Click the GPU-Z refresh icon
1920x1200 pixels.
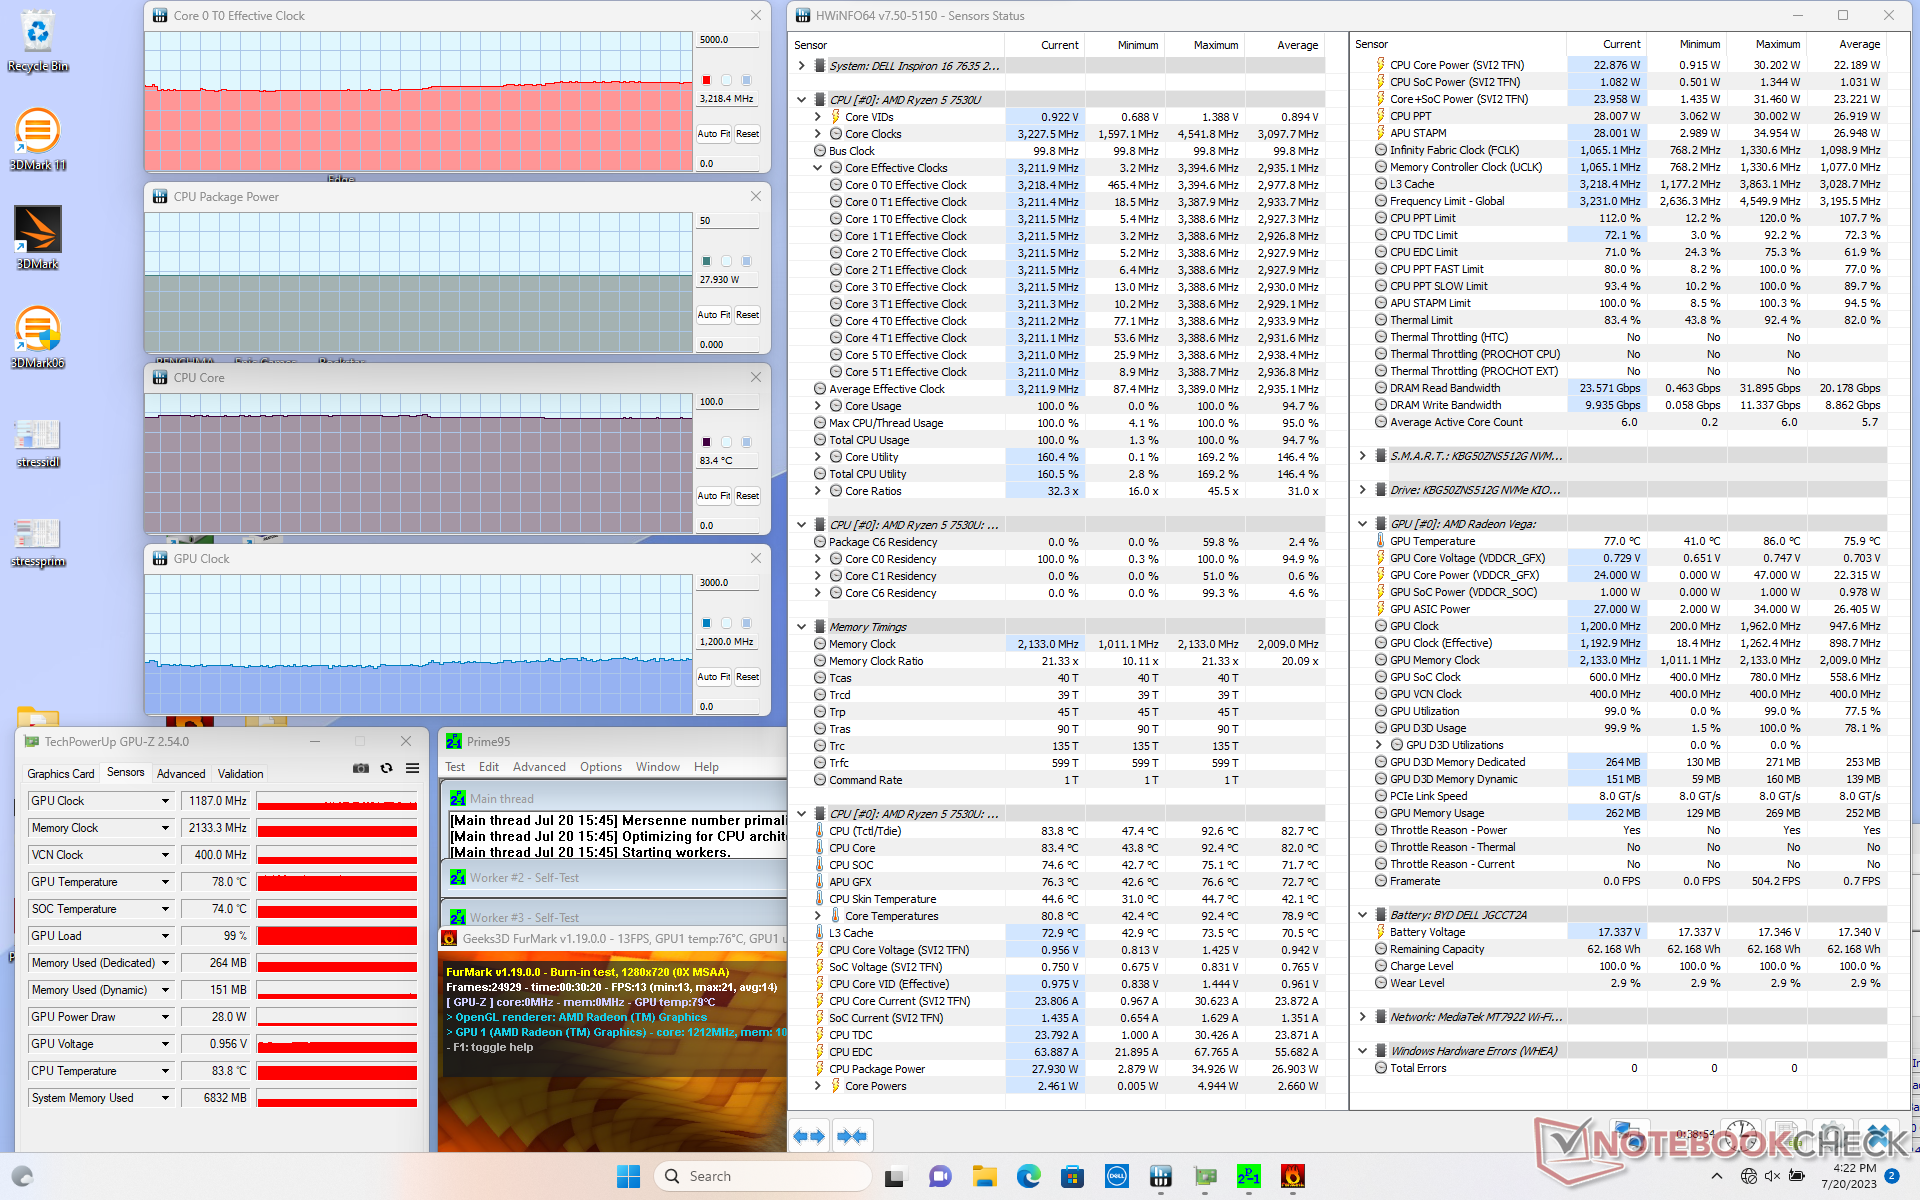386,768
